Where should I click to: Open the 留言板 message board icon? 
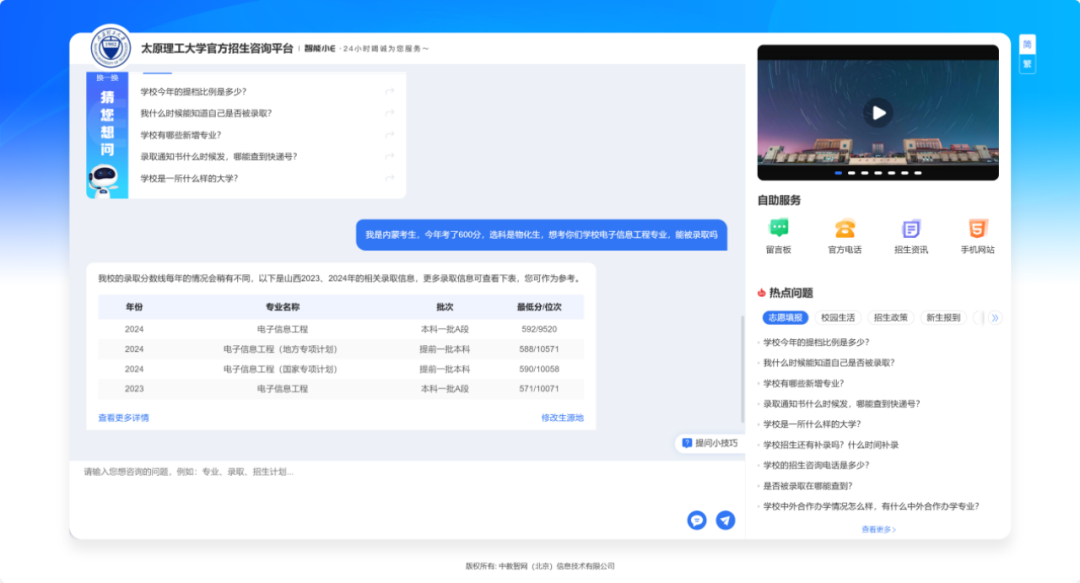(778, 229)
